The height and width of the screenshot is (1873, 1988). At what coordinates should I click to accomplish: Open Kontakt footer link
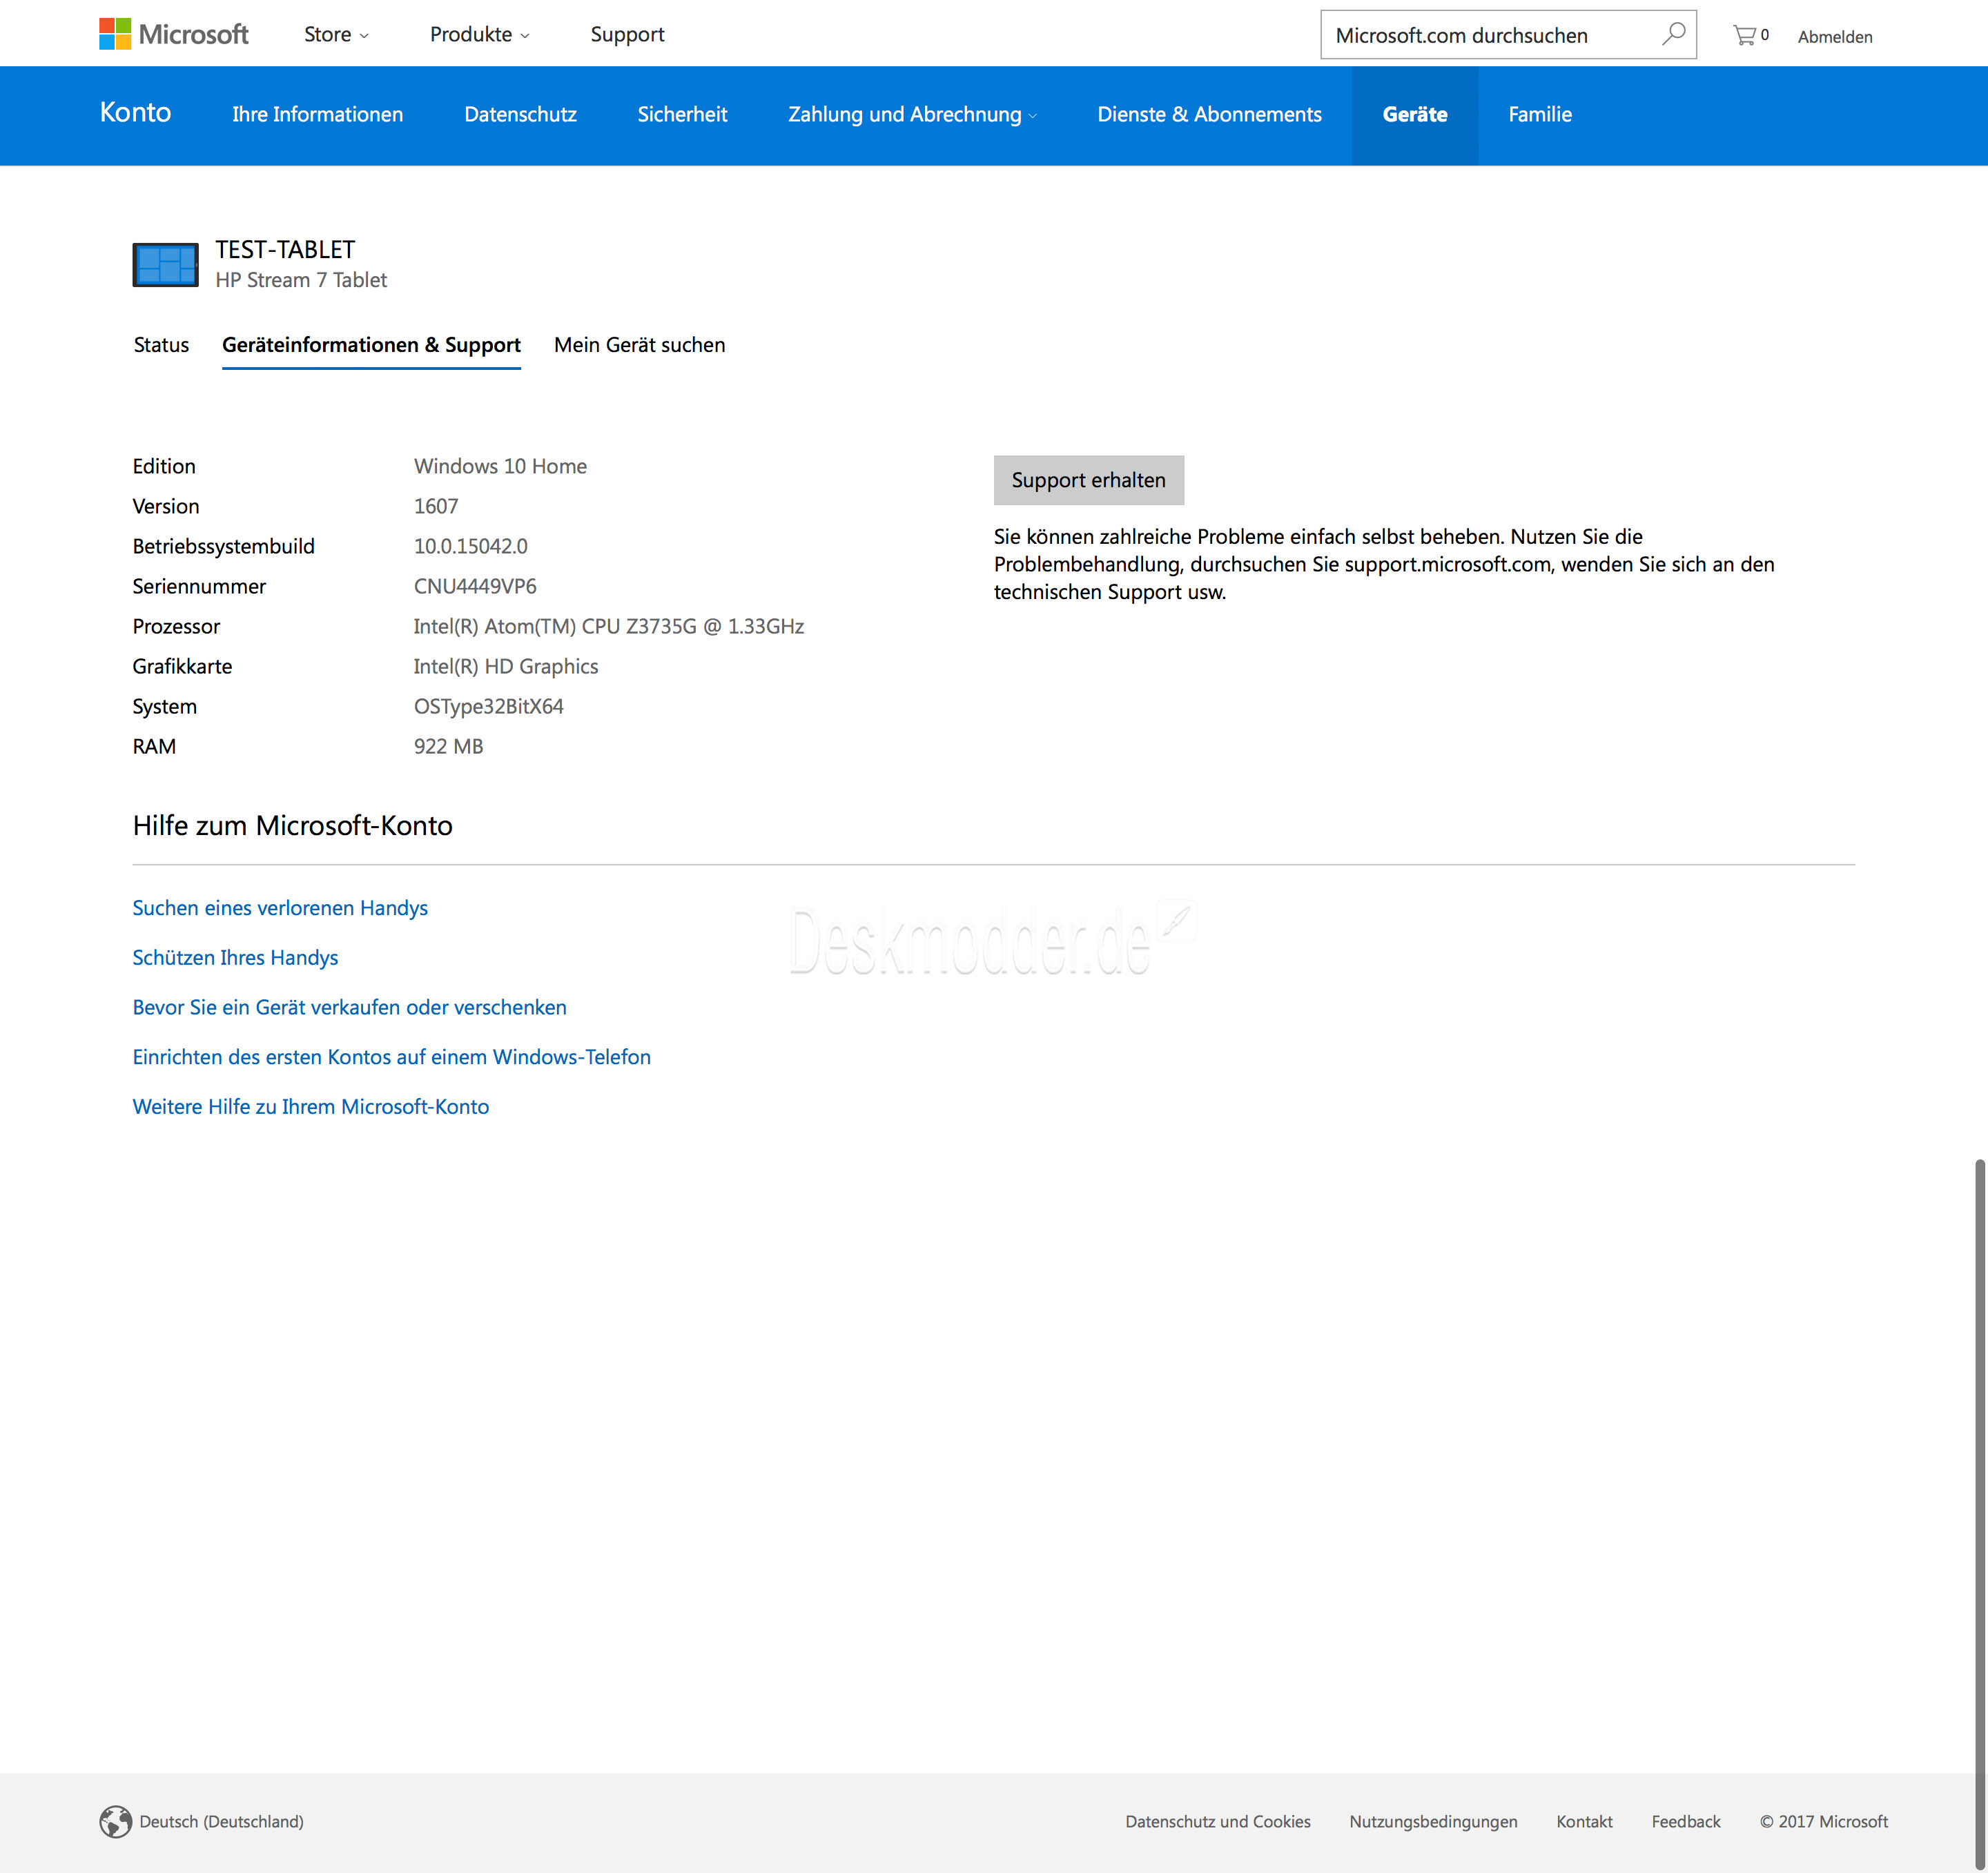1584,1821
